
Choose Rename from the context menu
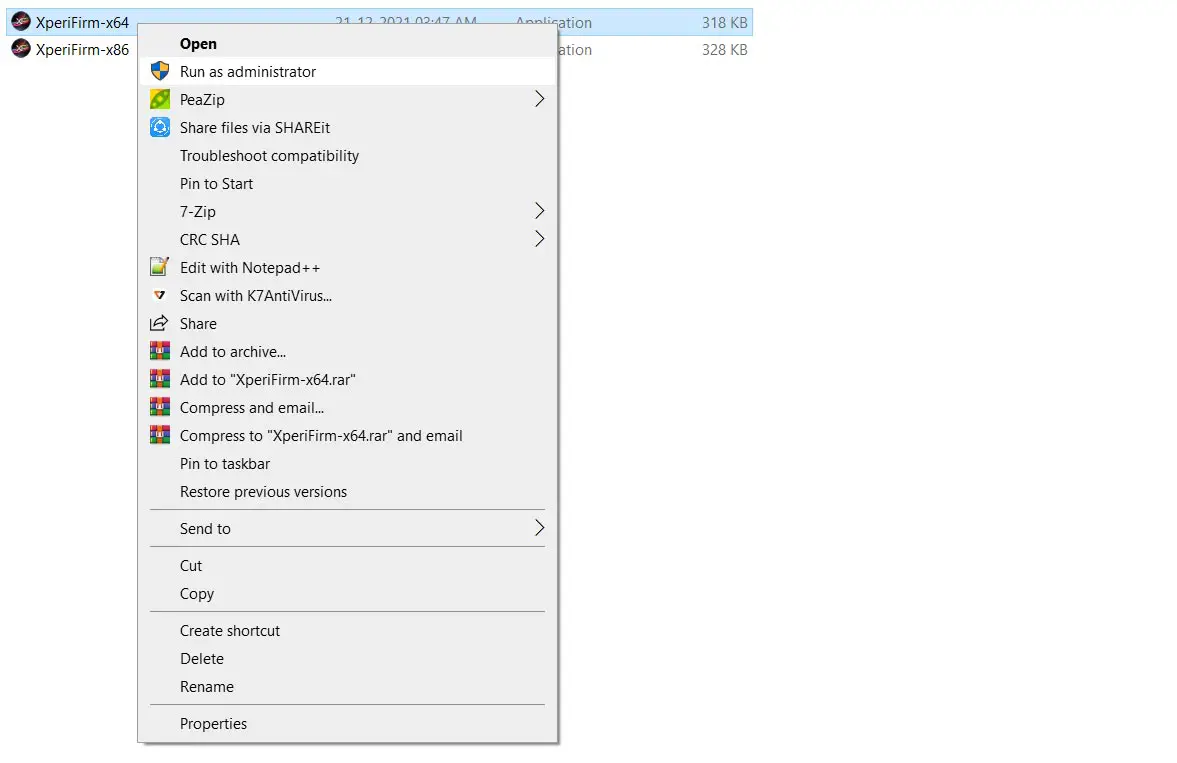348,686
